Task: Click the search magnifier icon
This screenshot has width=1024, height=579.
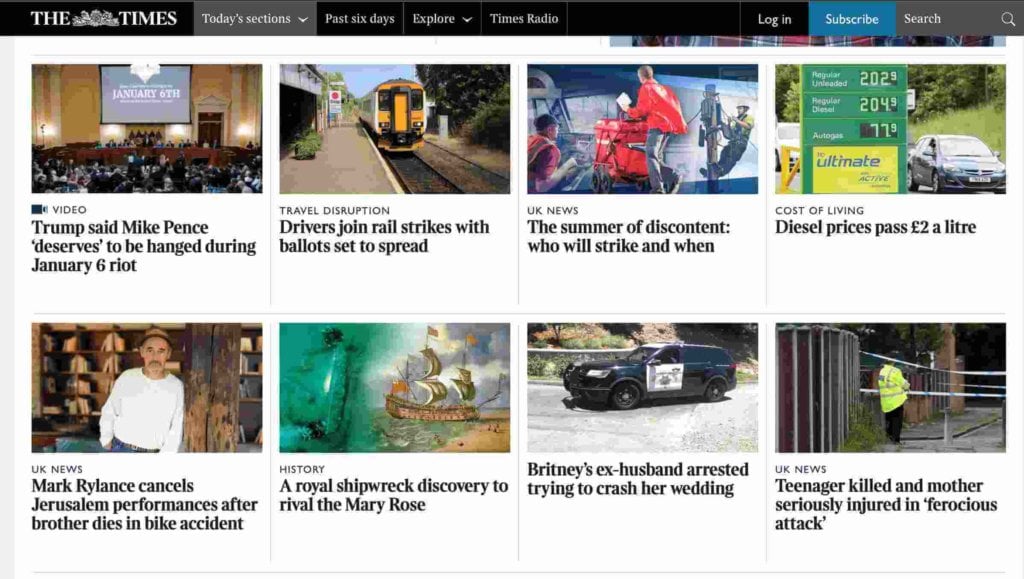Action: [x=1008, y=18]
